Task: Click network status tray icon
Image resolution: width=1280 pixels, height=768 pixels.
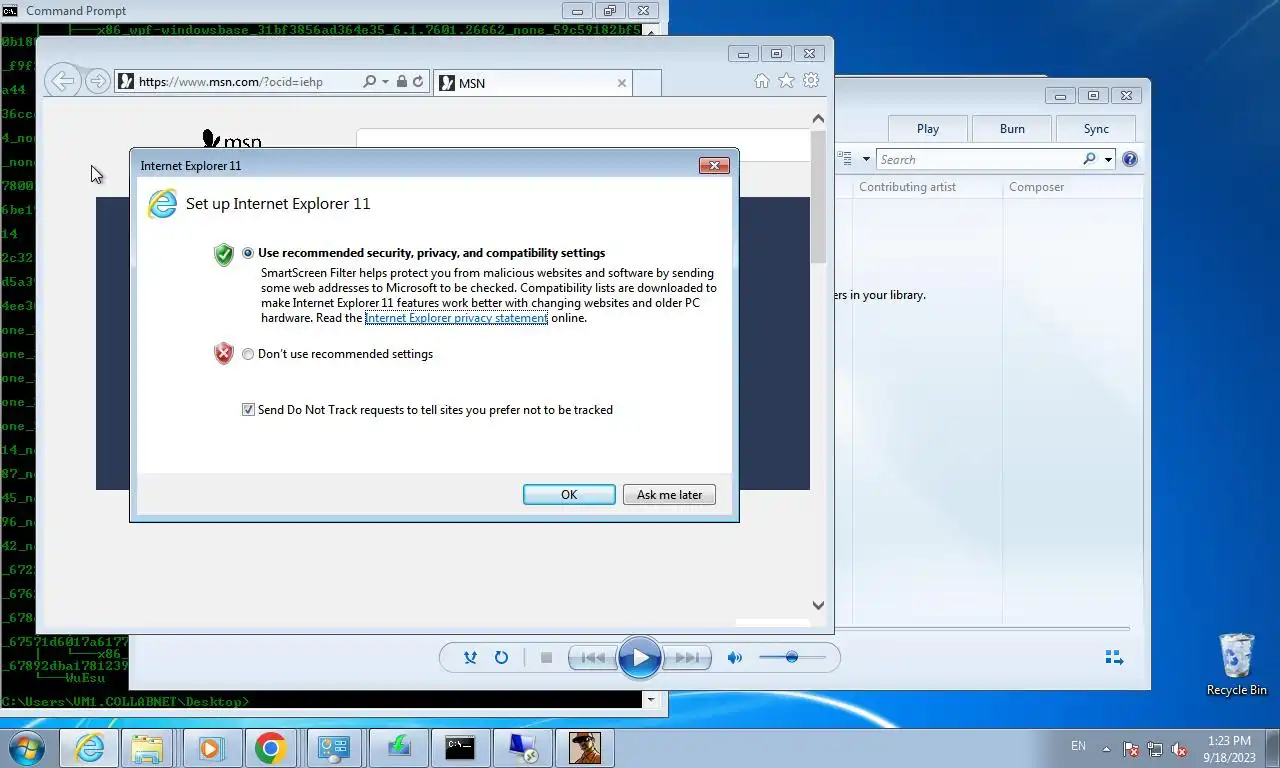Action: [x=1155, y=748]
